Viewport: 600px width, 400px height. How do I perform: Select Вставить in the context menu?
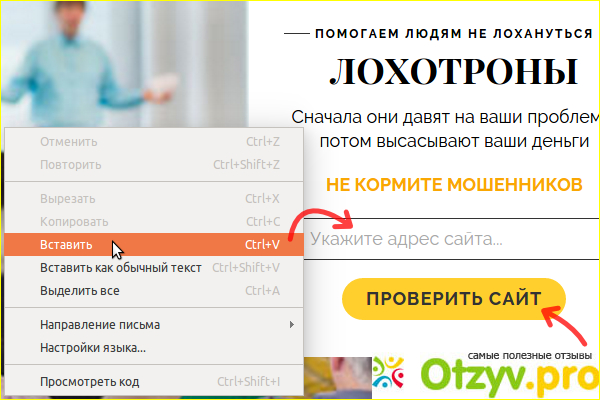(x=66, y=244)
